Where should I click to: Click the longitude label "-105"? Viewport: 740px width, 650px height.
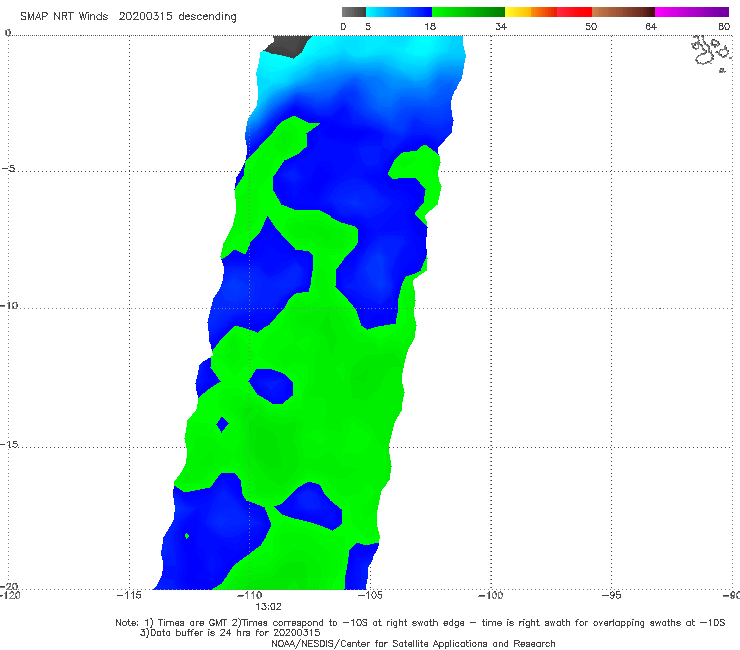[370, 595]
